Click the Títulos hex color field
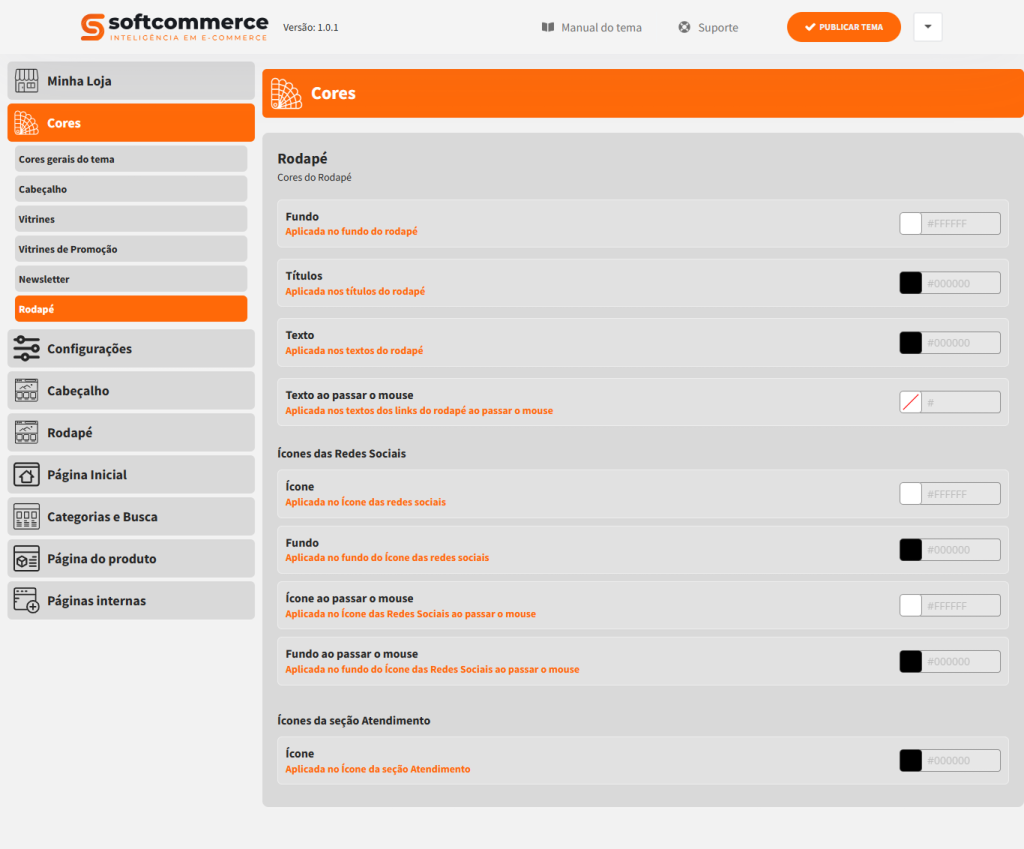Image resolution: width=1024 pixels, height=849 pixels. (961, 283)
